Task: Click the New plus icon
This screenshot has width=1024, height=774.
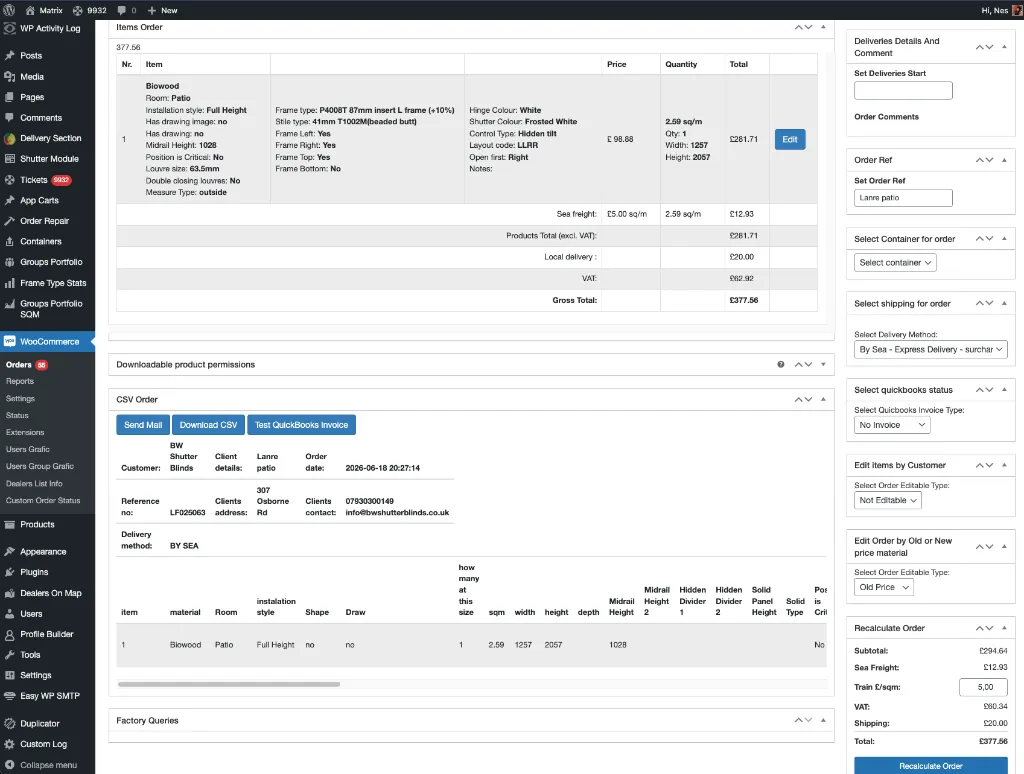Action: click(x=152, y=10)
